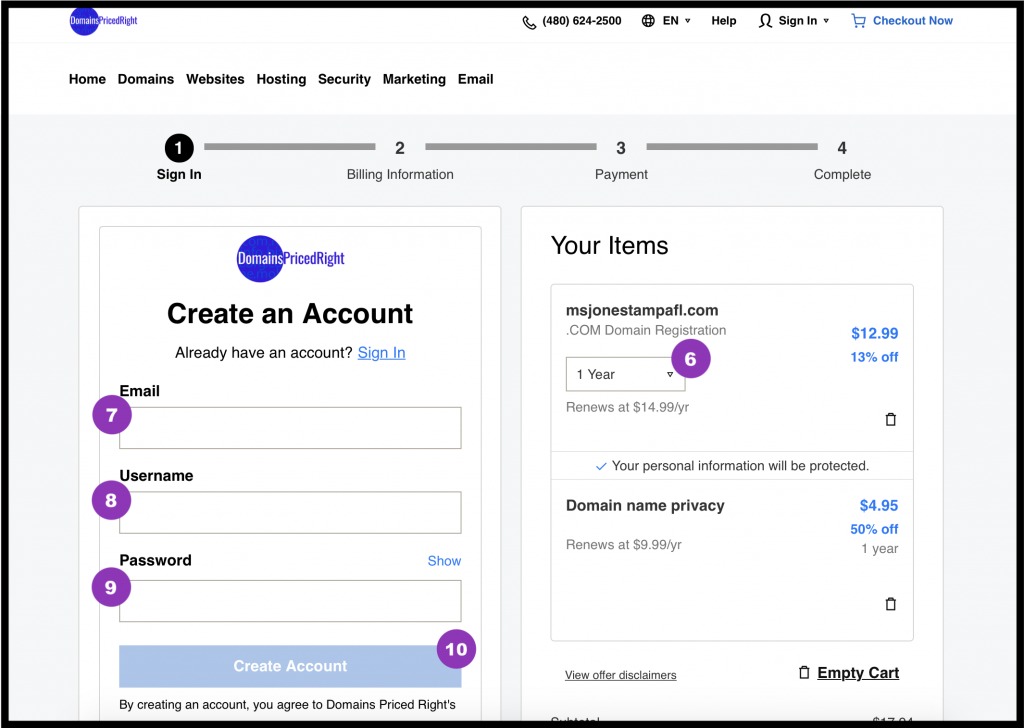Click the phone icon beside (480) 624-2500
The image size is (1024, 728).
pyautogui.click(x=529, y=22)
